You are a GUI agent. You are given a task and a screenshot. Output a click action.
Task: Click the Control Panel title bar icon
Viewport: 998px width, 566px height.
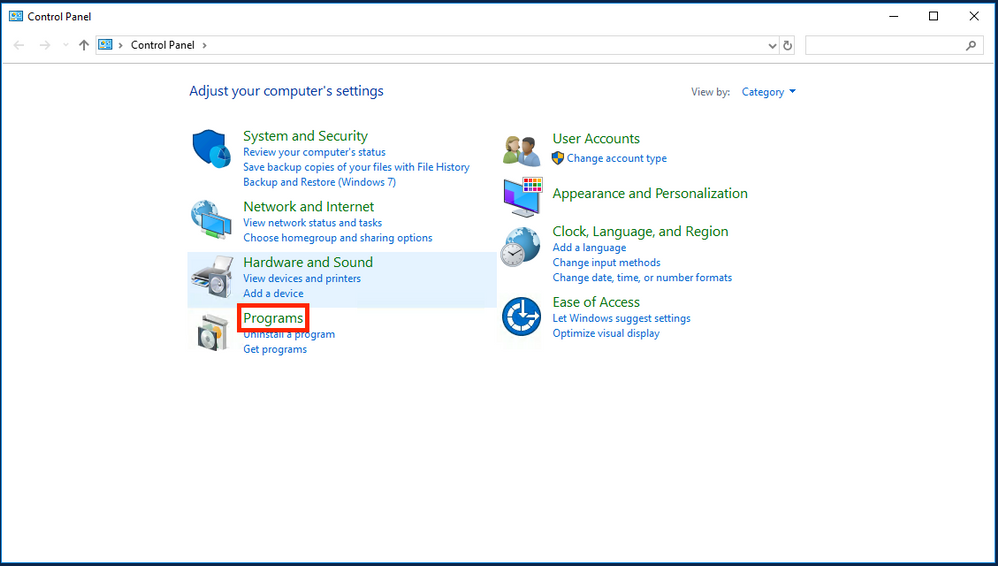click(16, 17)
